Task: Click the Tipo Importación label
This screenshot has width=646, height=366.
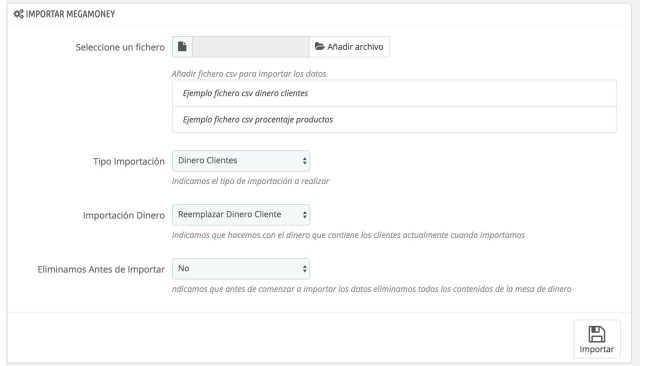Action: pos(129,162)
